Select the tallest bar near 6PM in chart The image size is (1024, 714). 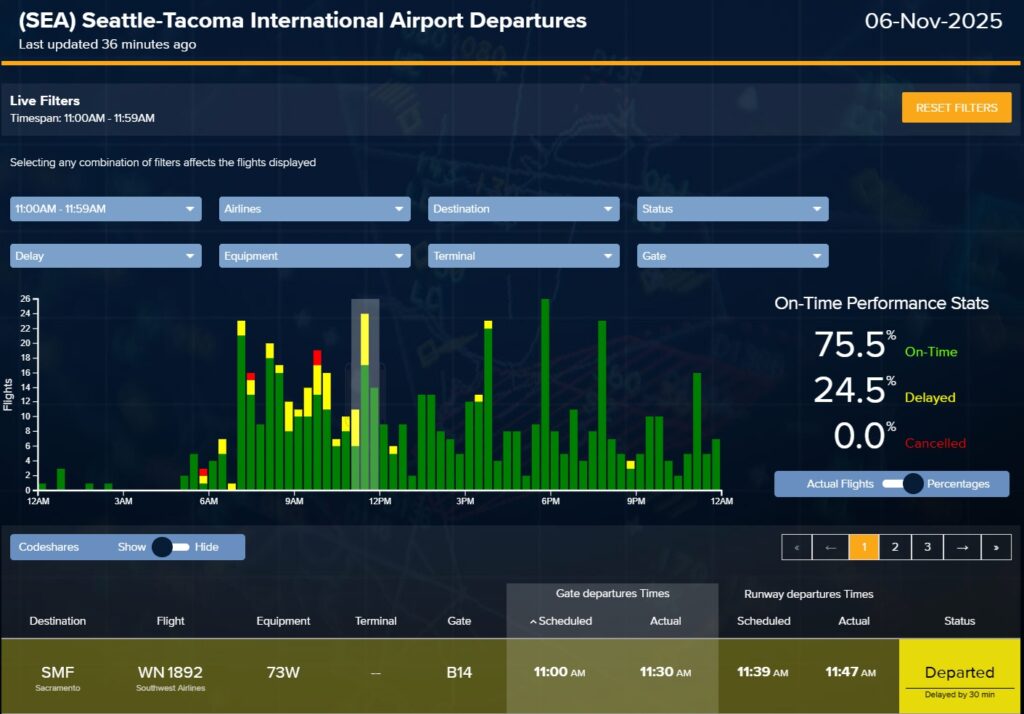click(x=545, y=395)
